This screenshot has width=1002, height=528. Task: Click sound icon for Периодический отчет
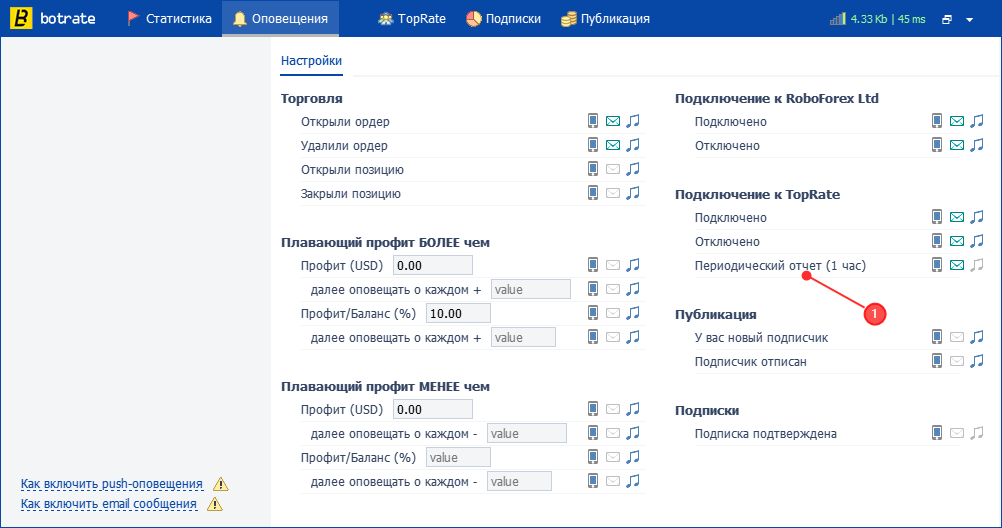click(x=976, y=265)
